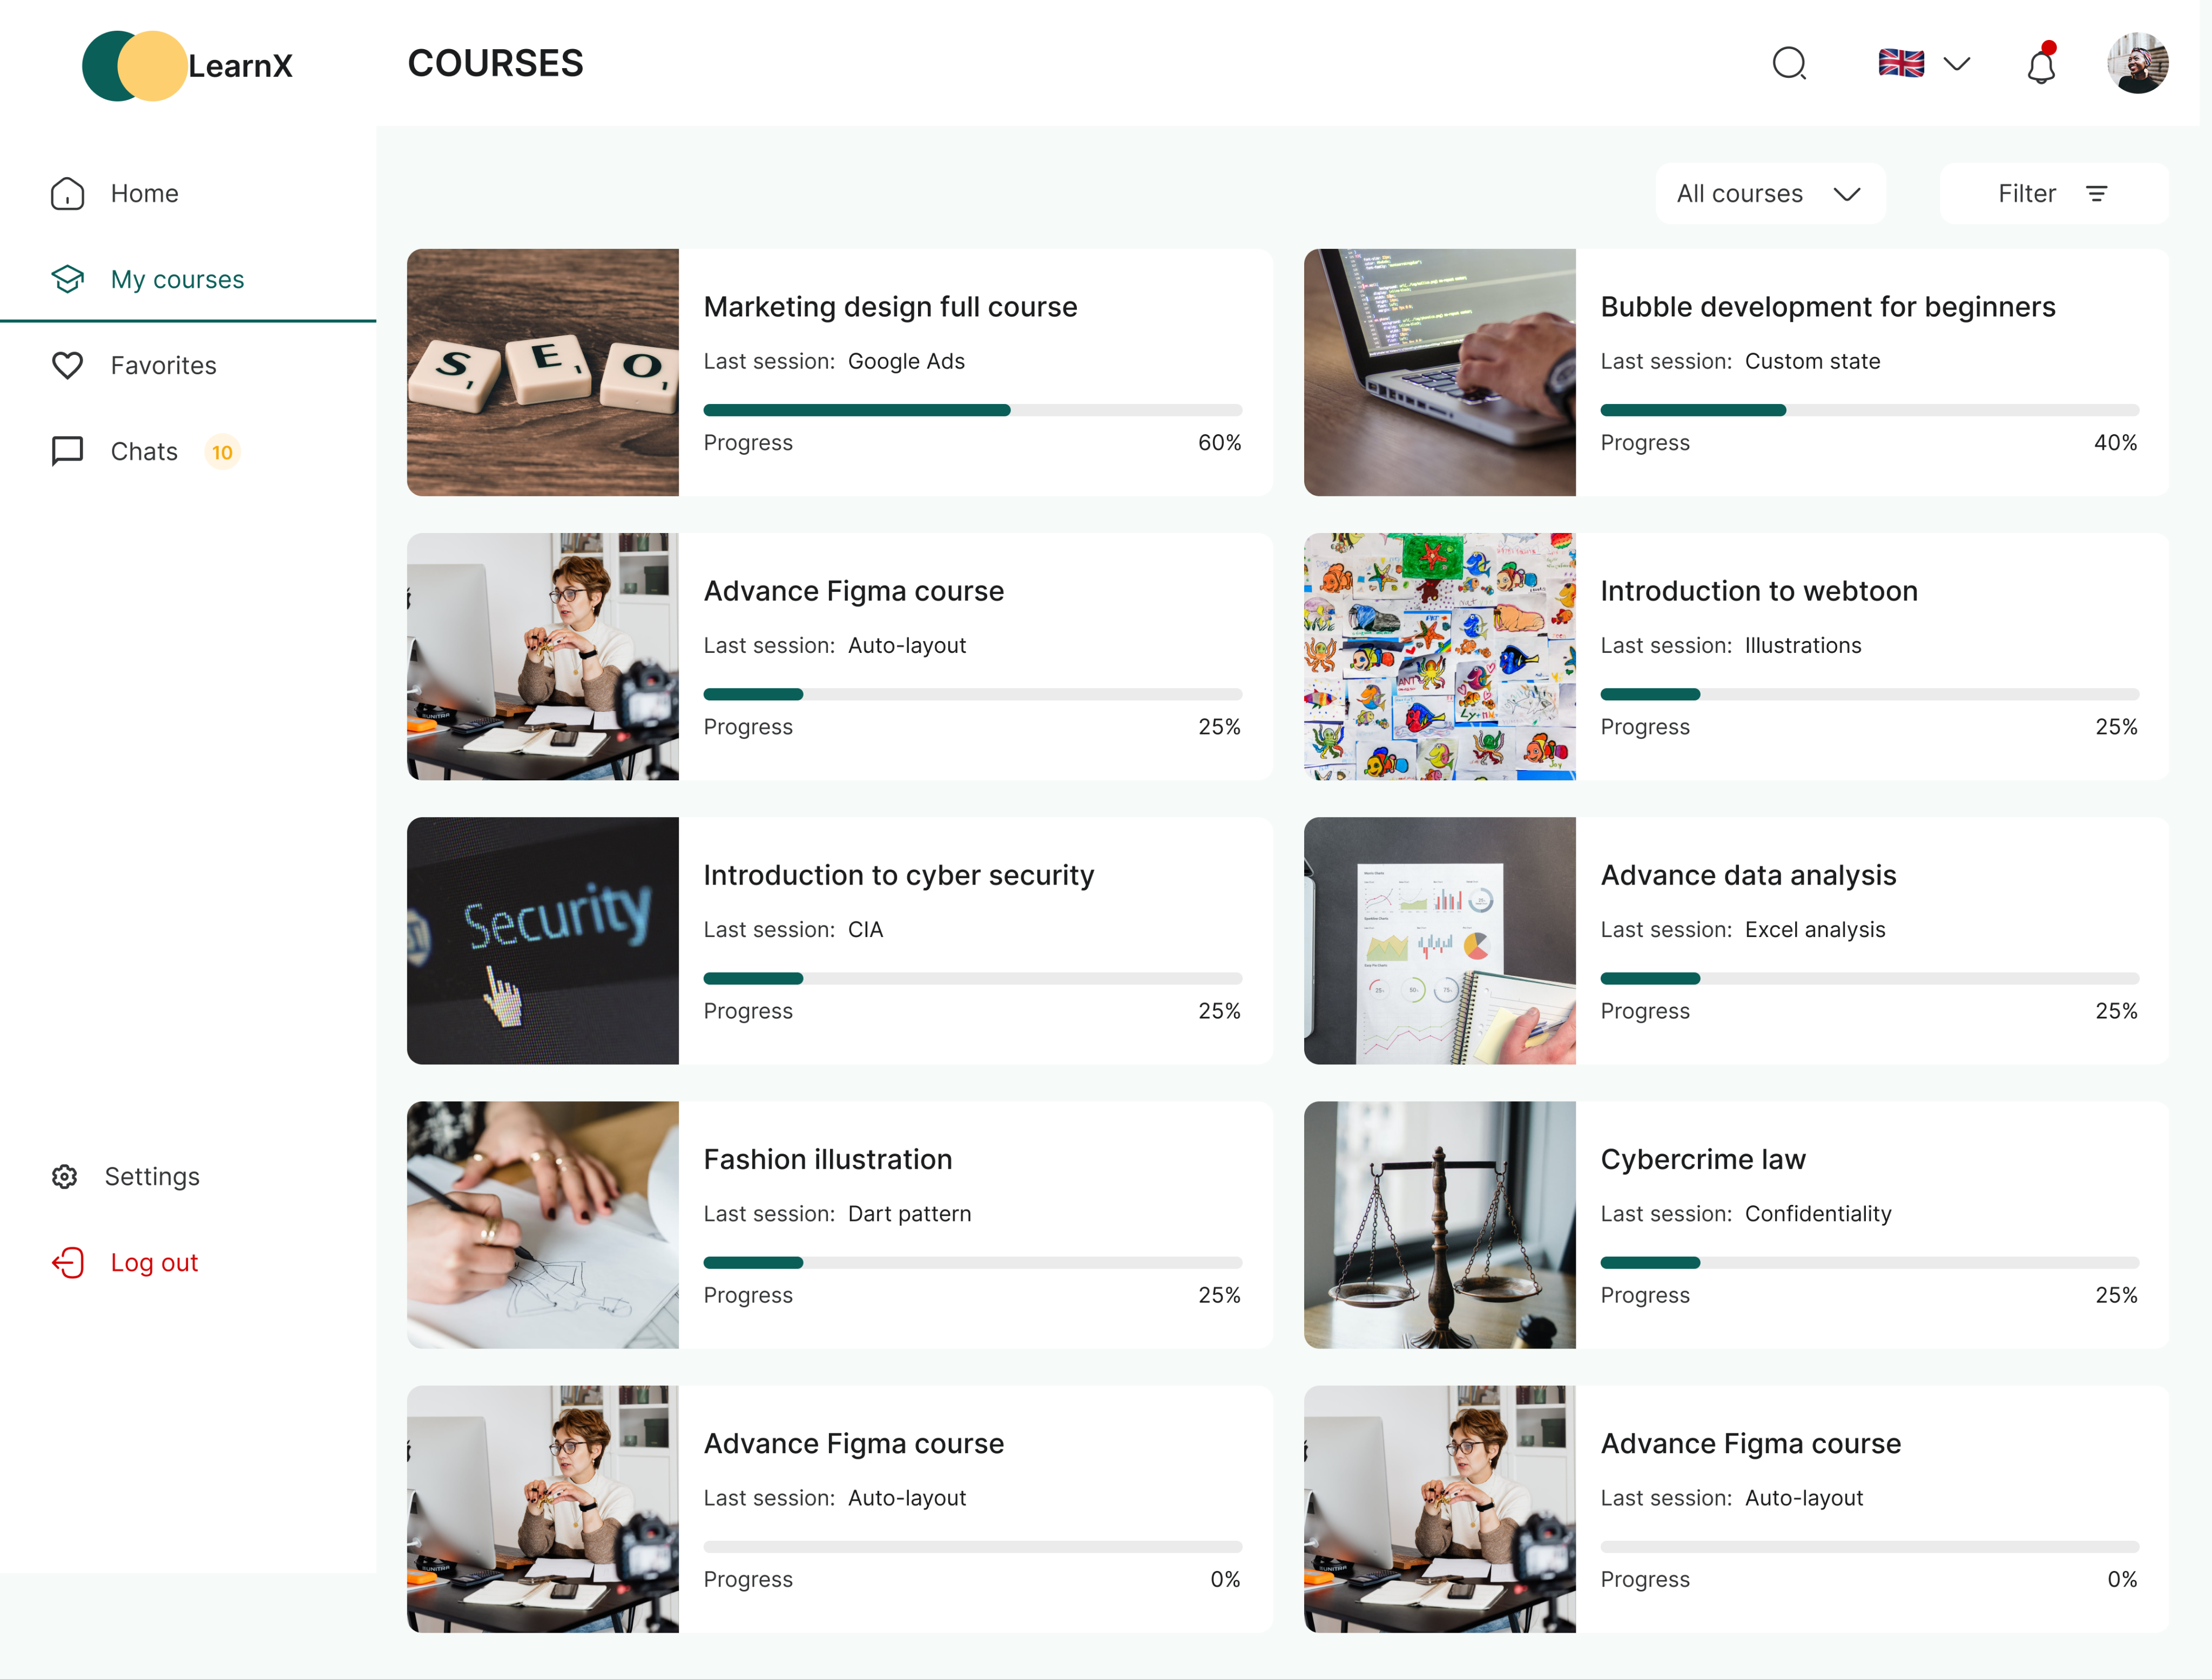Open Chats from the sidebar

tap(144, 451)
